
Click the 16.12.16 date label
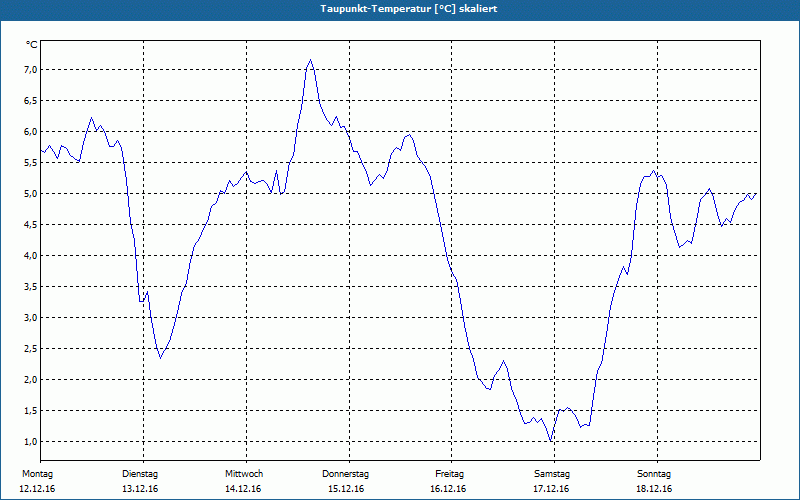(x=448, y=489)
